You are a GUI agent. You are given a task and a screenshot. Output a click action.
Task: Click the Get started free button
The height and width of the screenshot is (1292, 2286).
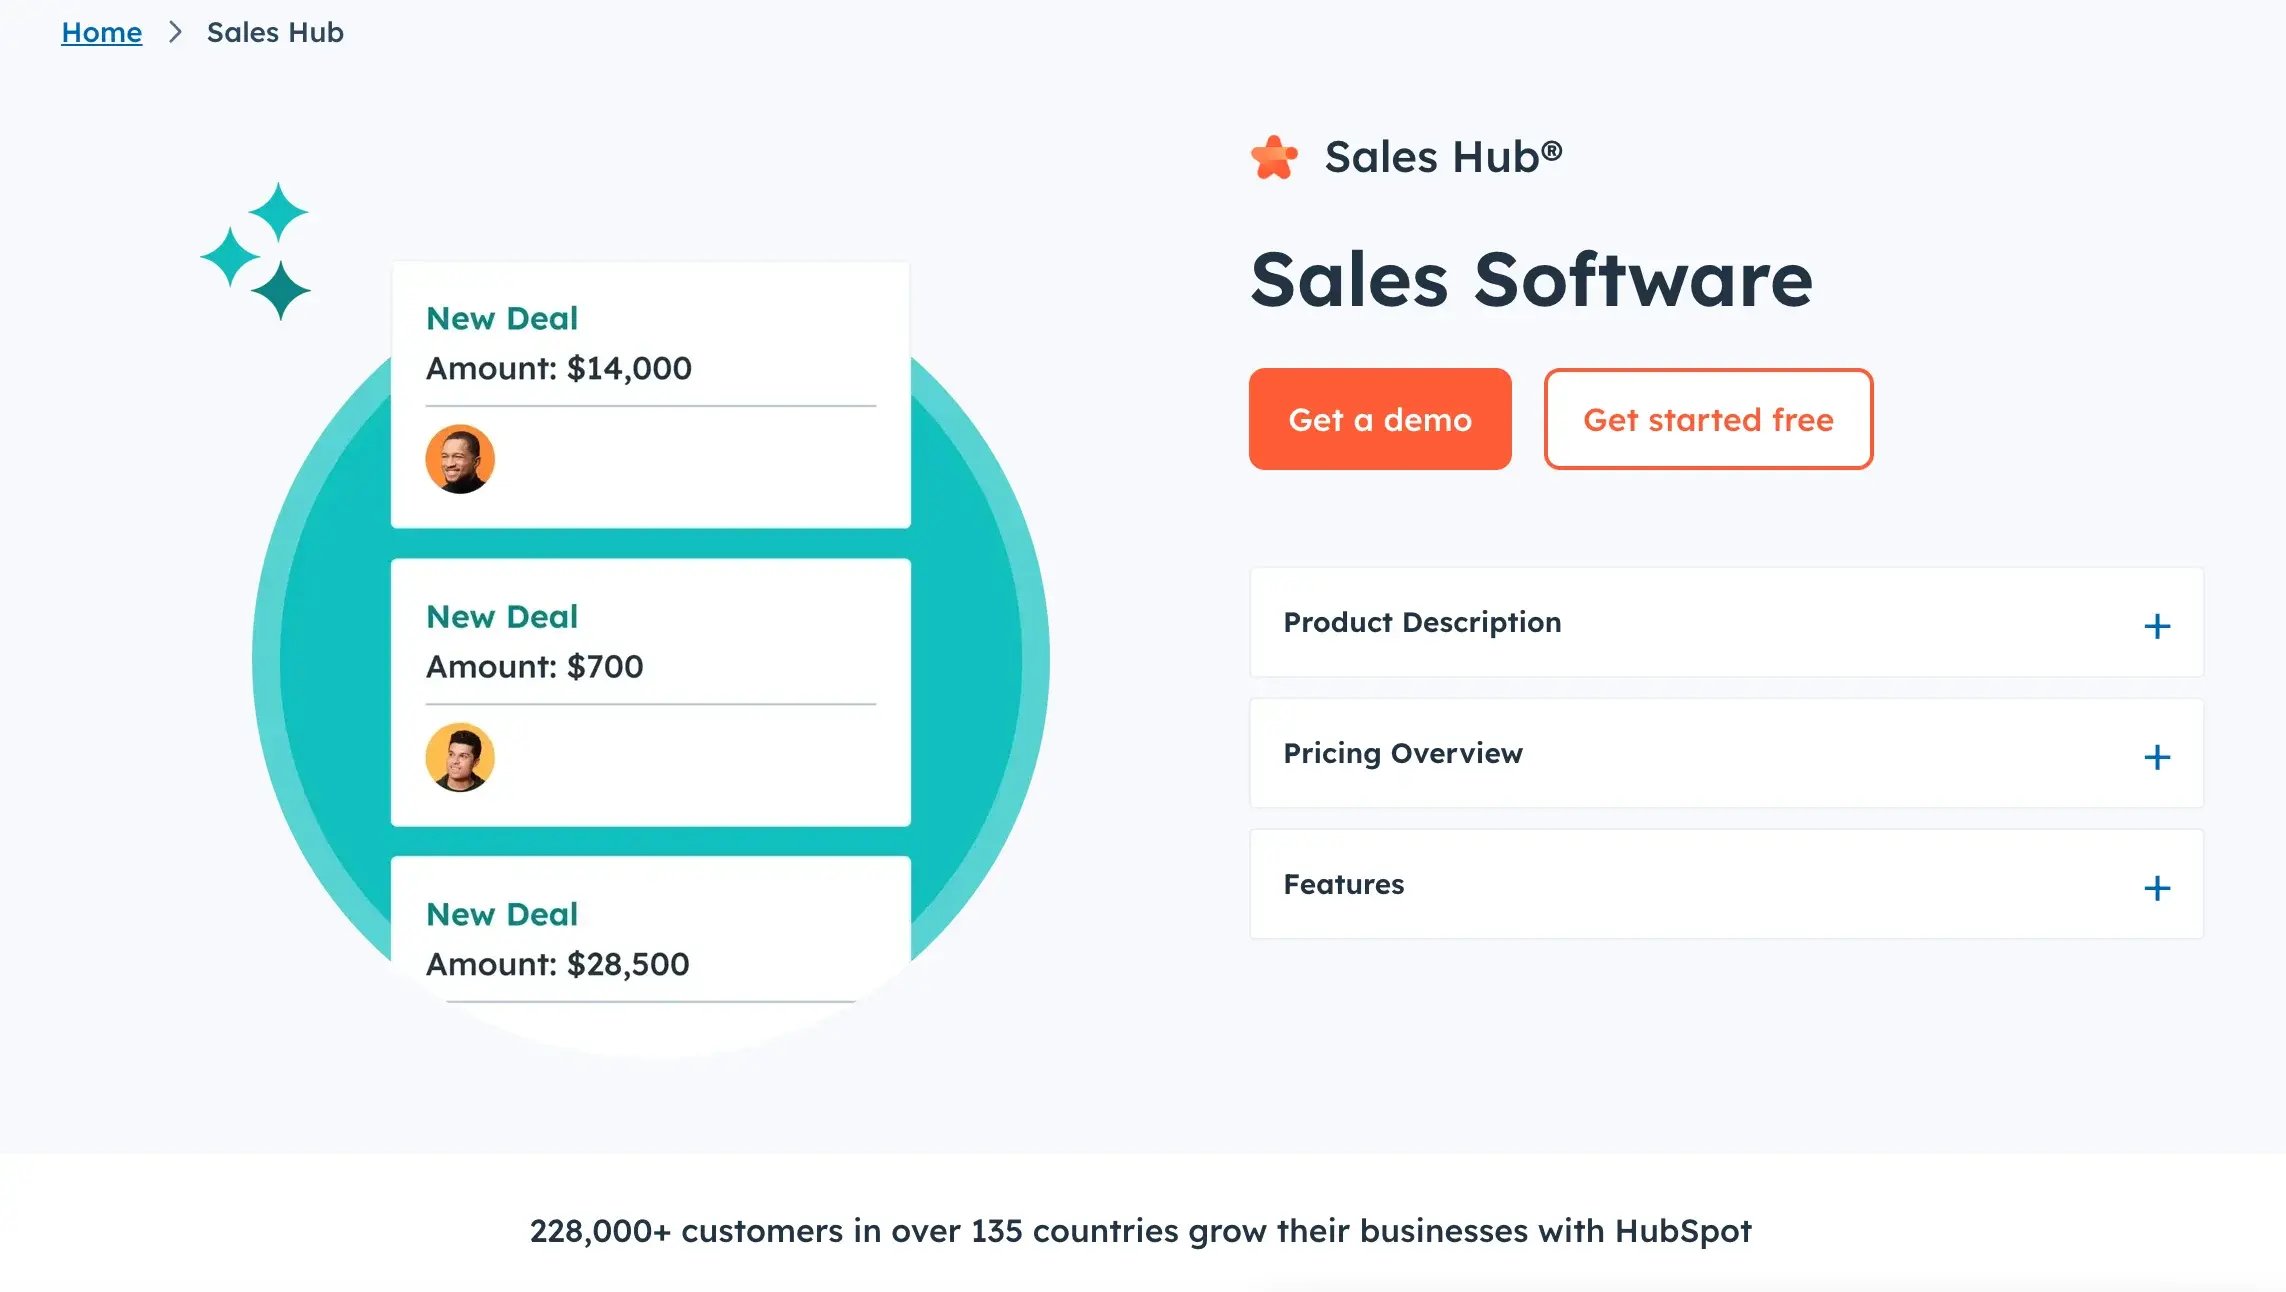point(1707,419)
